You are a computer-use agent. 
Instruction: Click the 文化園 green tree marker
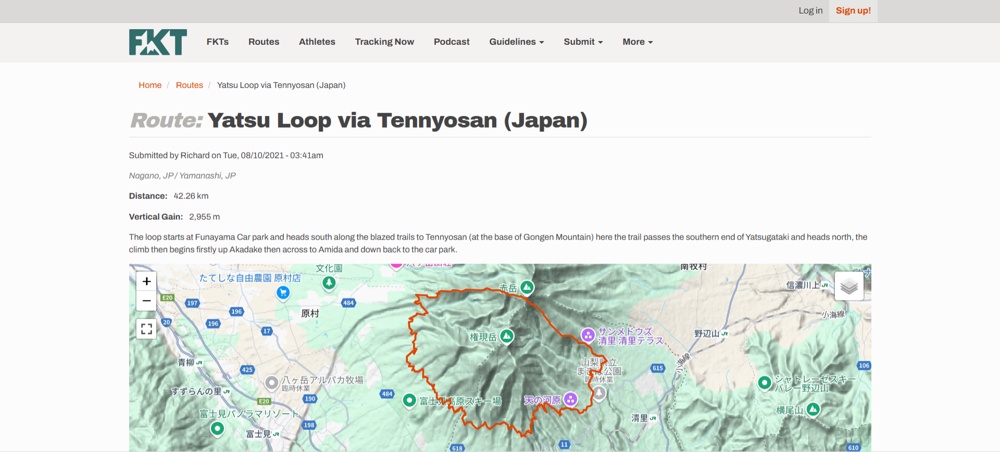(x=329, y=282)
